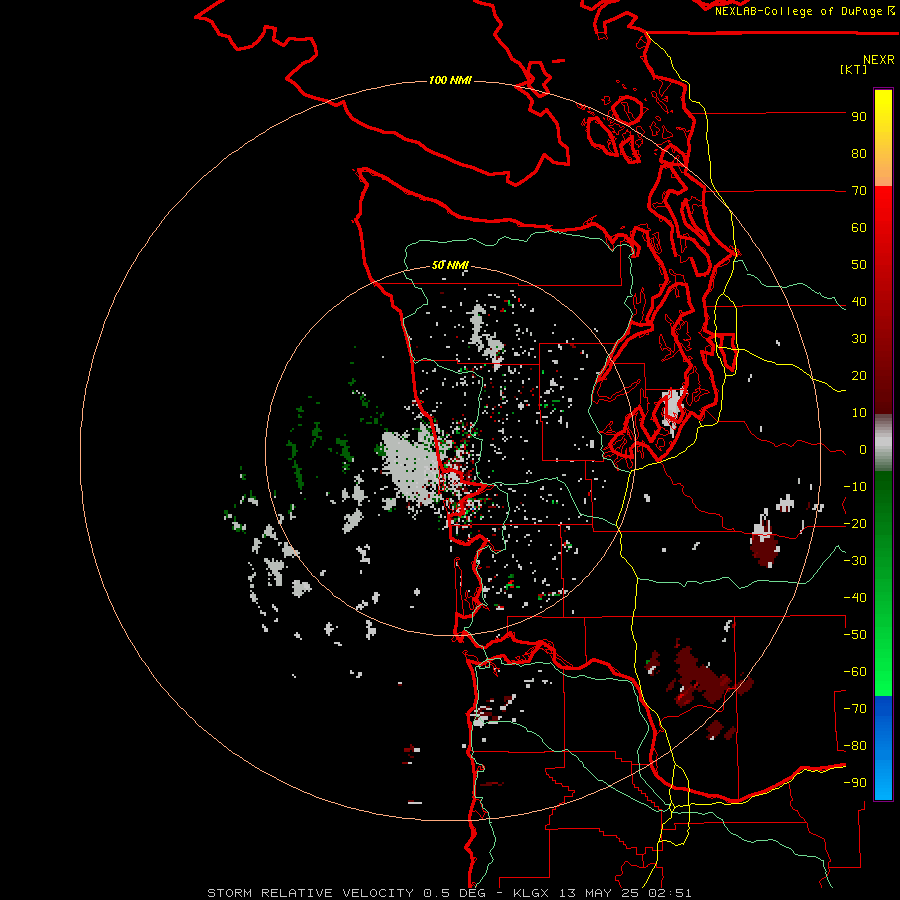Click the 50 NMI range ring label

click(x=451, y=265)
